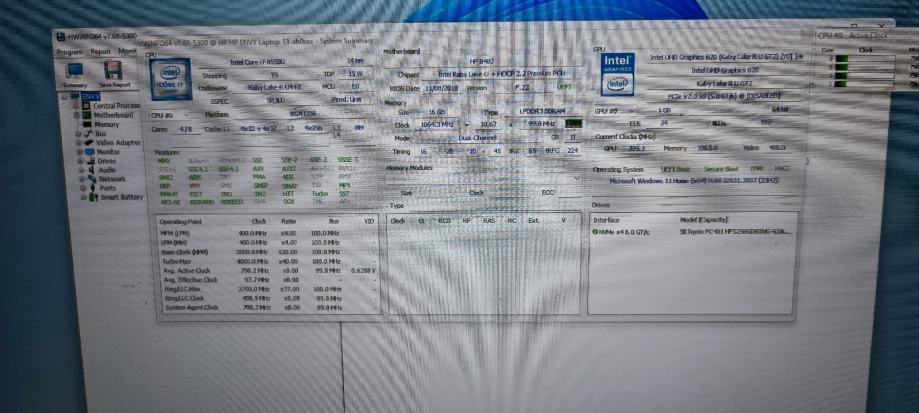The width and height of the screenshot is (919, 413).
Task: Expand the Central Processor tree node
Action: [76, 106]
